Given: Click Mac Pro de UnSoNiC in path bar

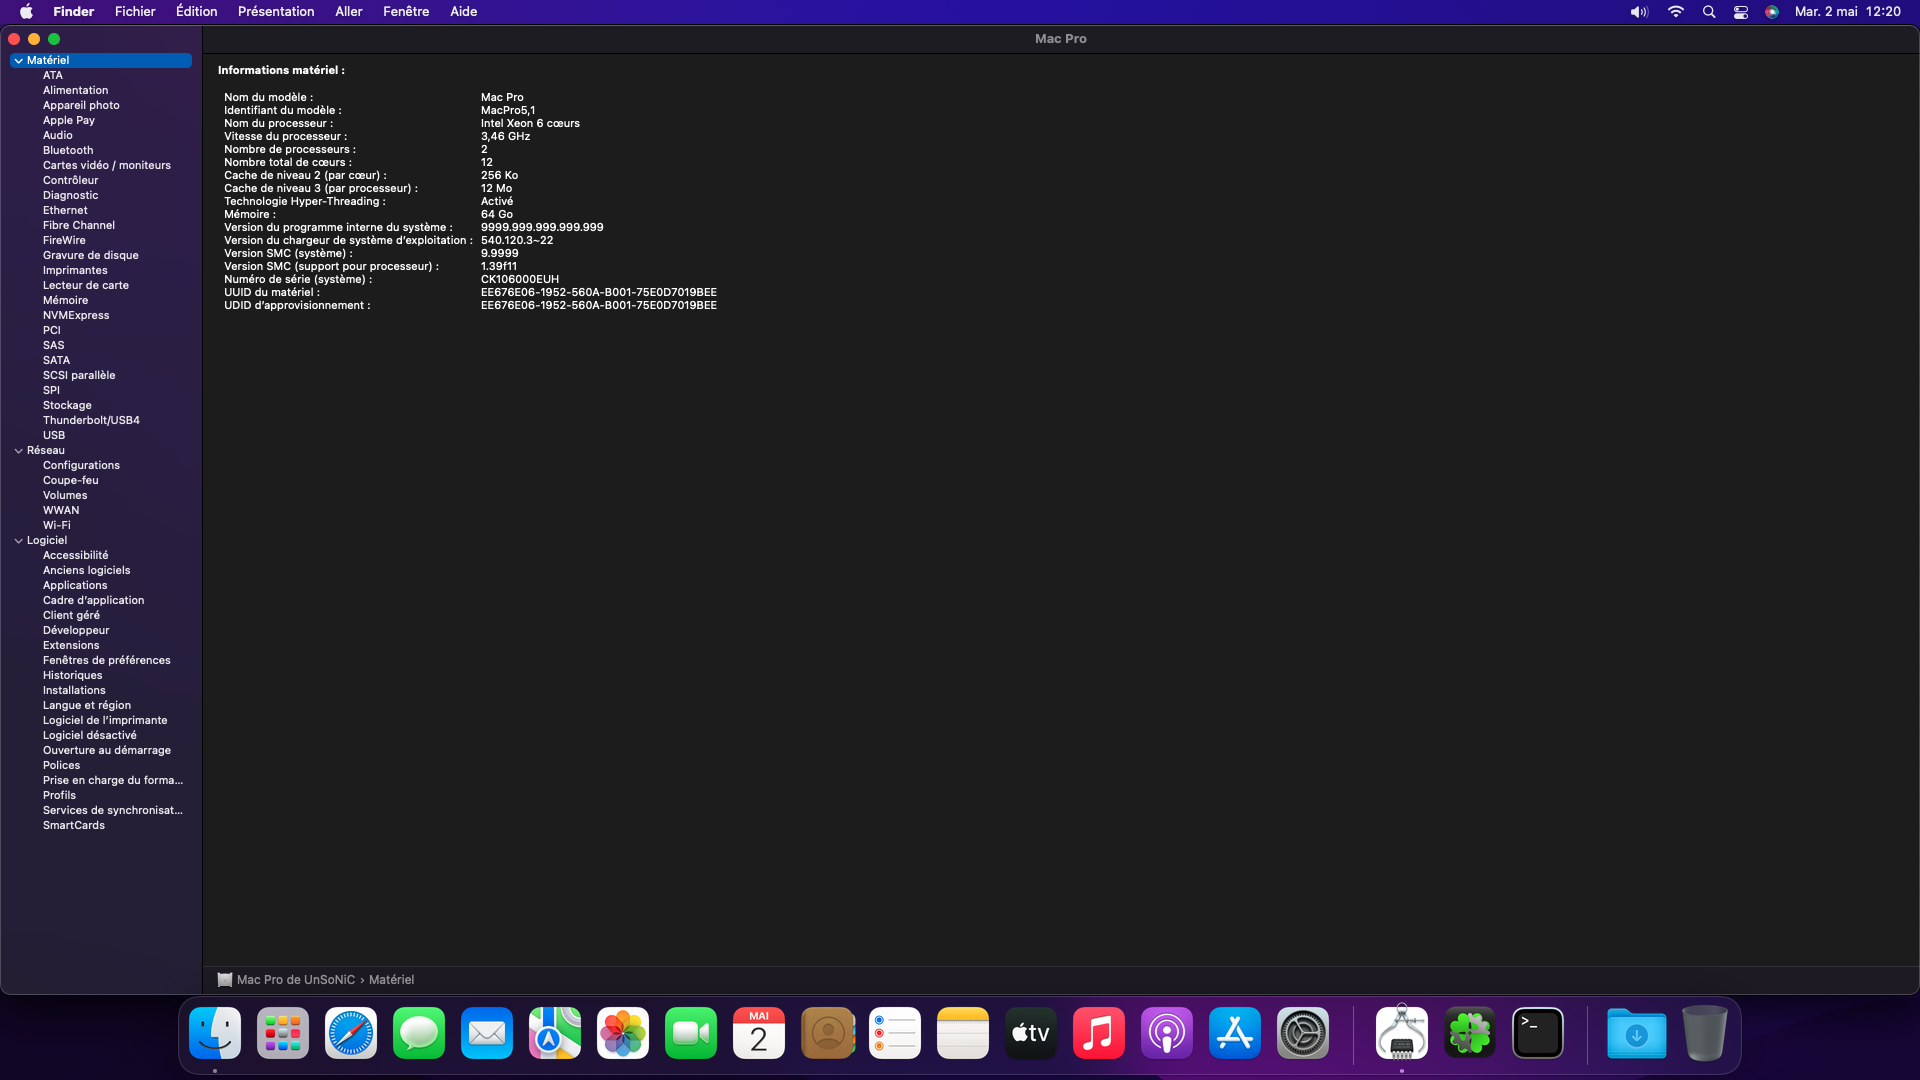Looking at the screenshot, I should [x=295, y=980].
